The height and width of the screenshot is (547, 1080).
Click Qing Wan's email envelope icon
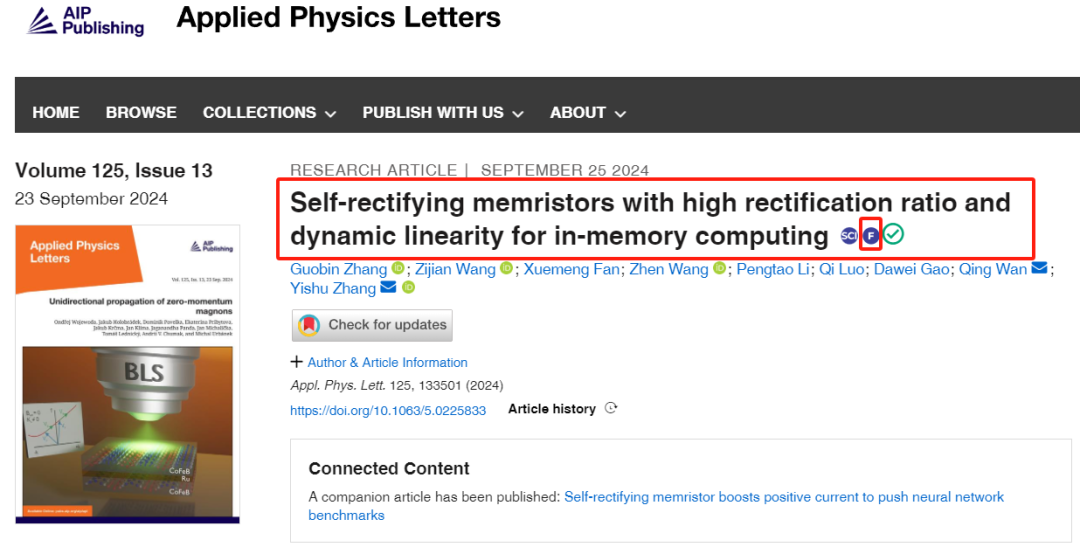(x=1040, y=269)
